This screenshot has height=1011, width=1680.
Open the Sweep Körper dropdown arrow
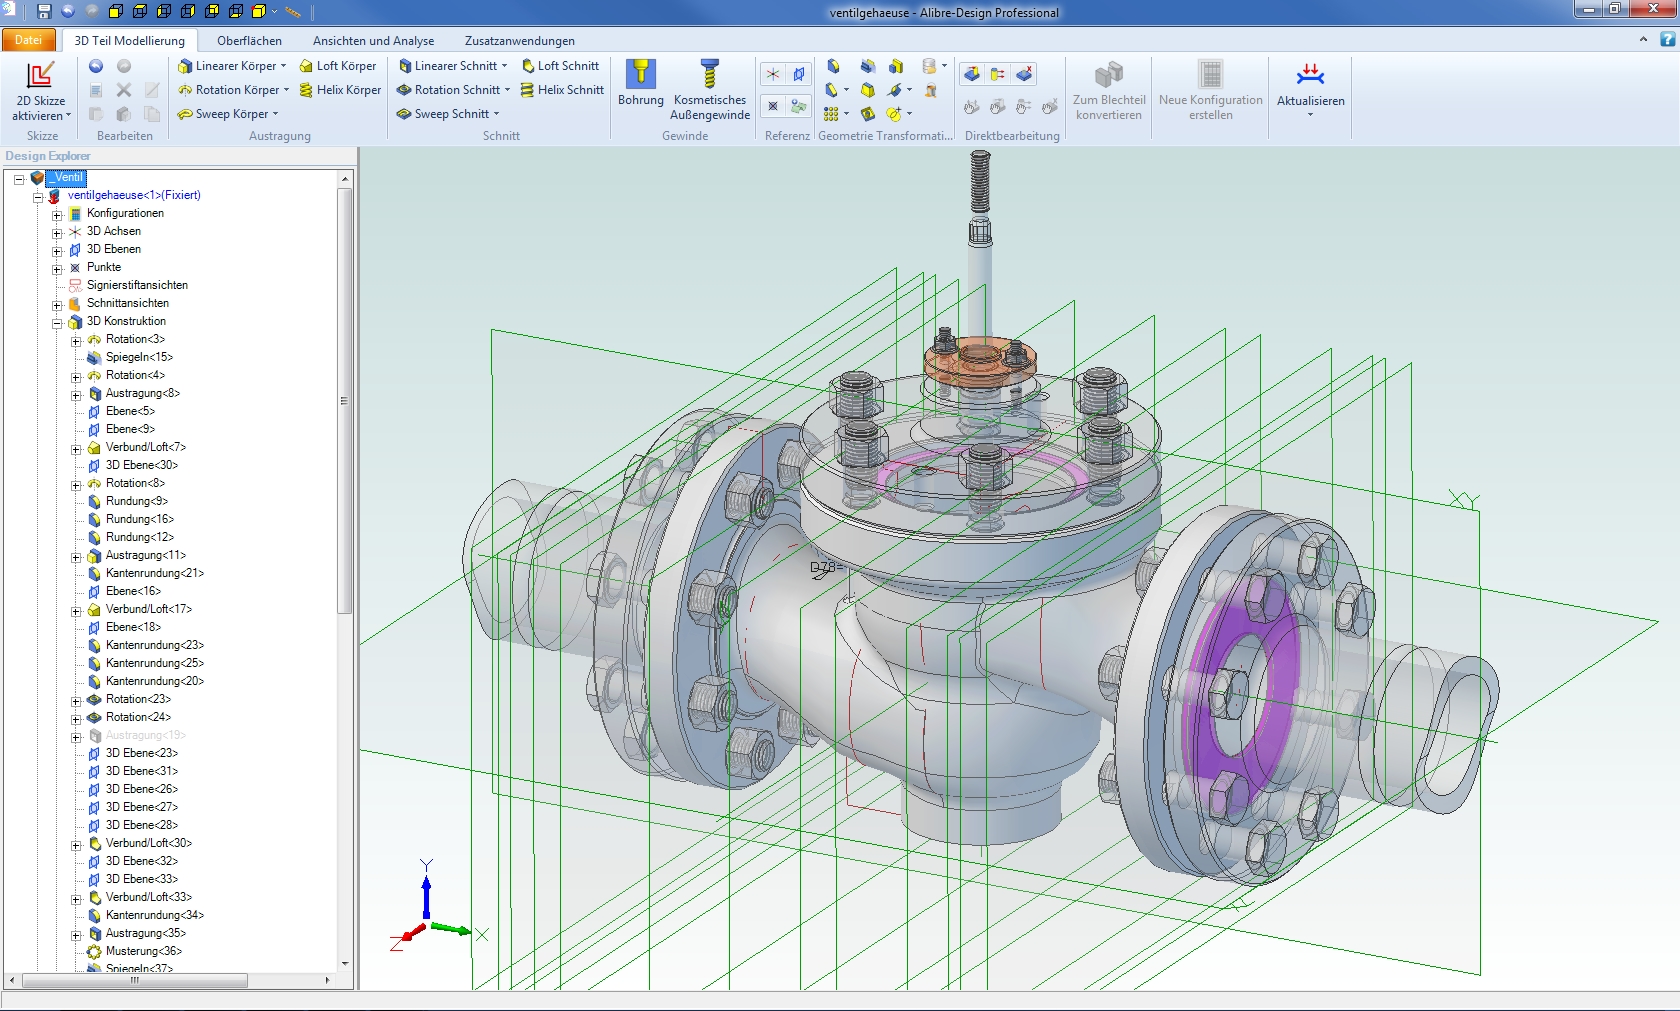(x=275, y=114)
